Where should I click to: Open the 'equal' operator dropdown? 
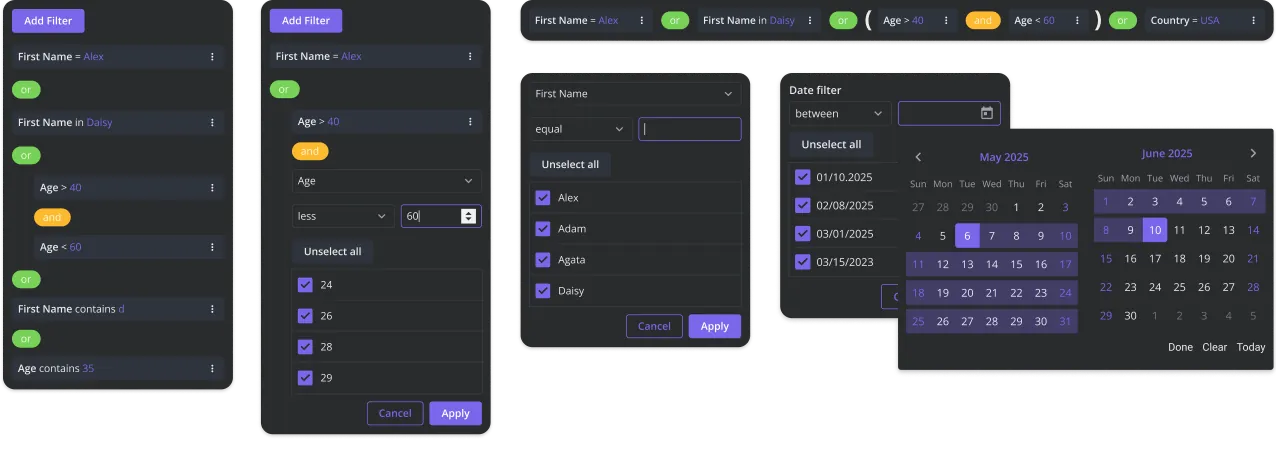pos(580,129)
